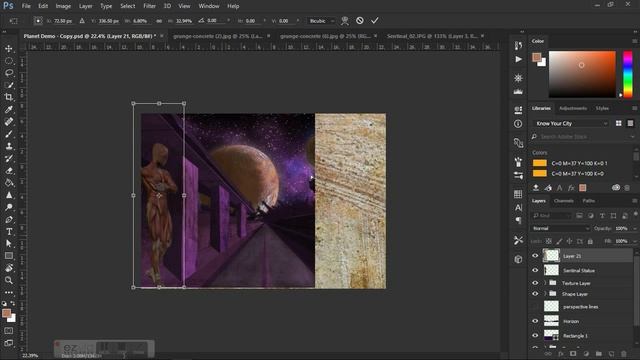Select the Path Selection tool
The width and height of the screenshot is (640, 360).
[x=9, y=244]
